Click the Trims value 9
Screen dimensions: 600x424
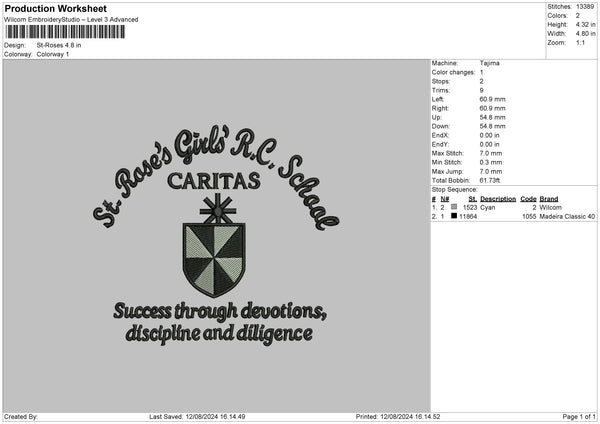point(481,90)
